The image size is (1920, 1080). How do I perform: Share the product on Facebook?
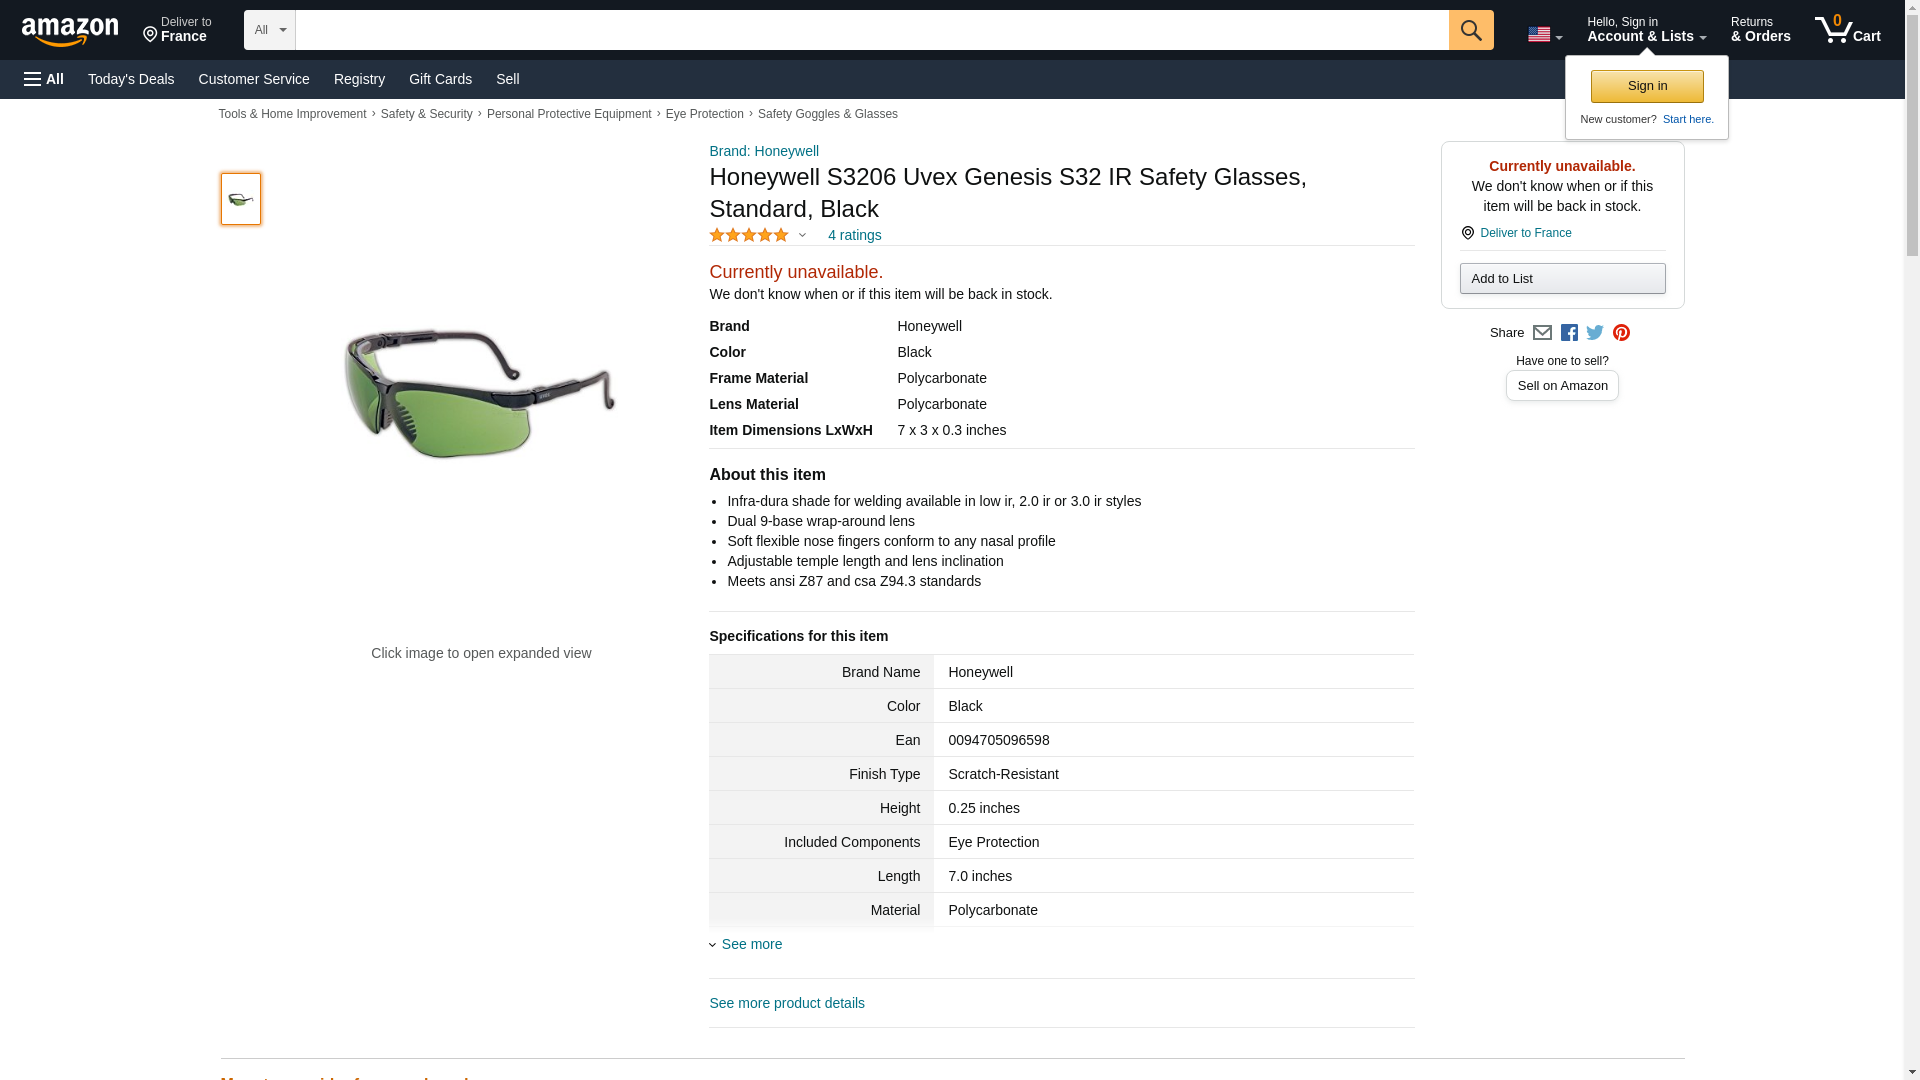click(1569, 333)
